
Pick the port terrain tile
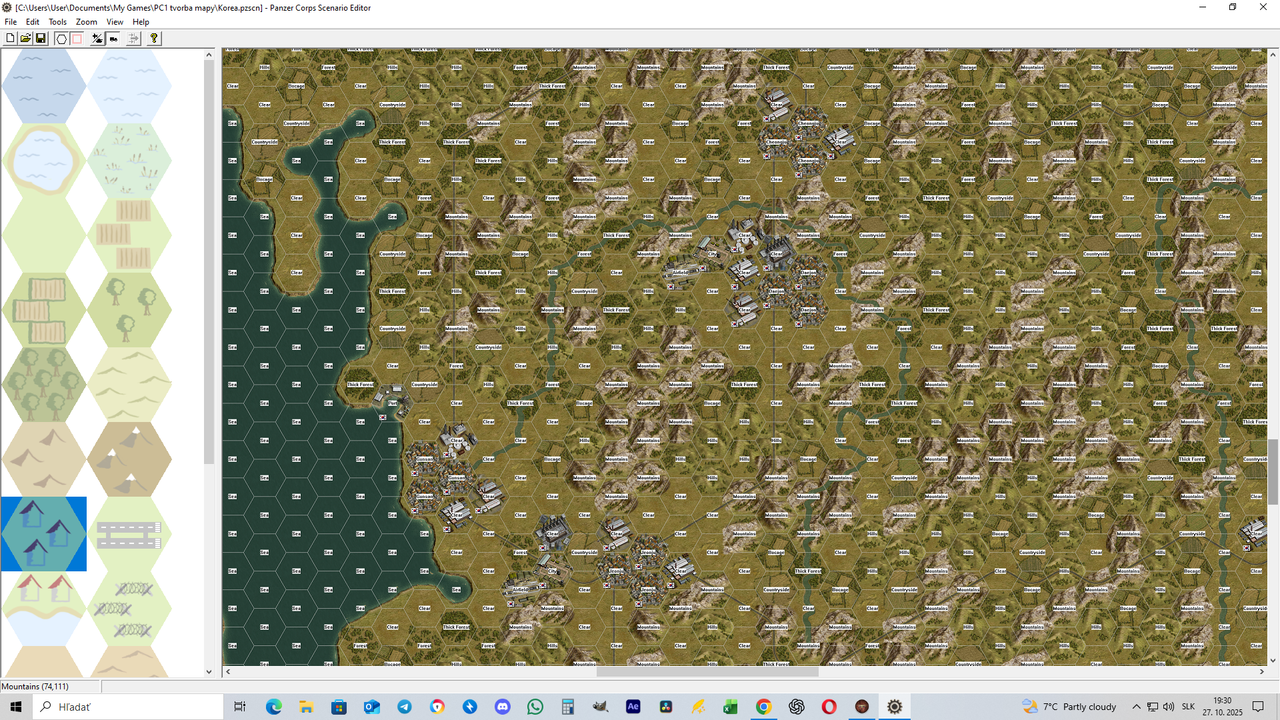44,608
